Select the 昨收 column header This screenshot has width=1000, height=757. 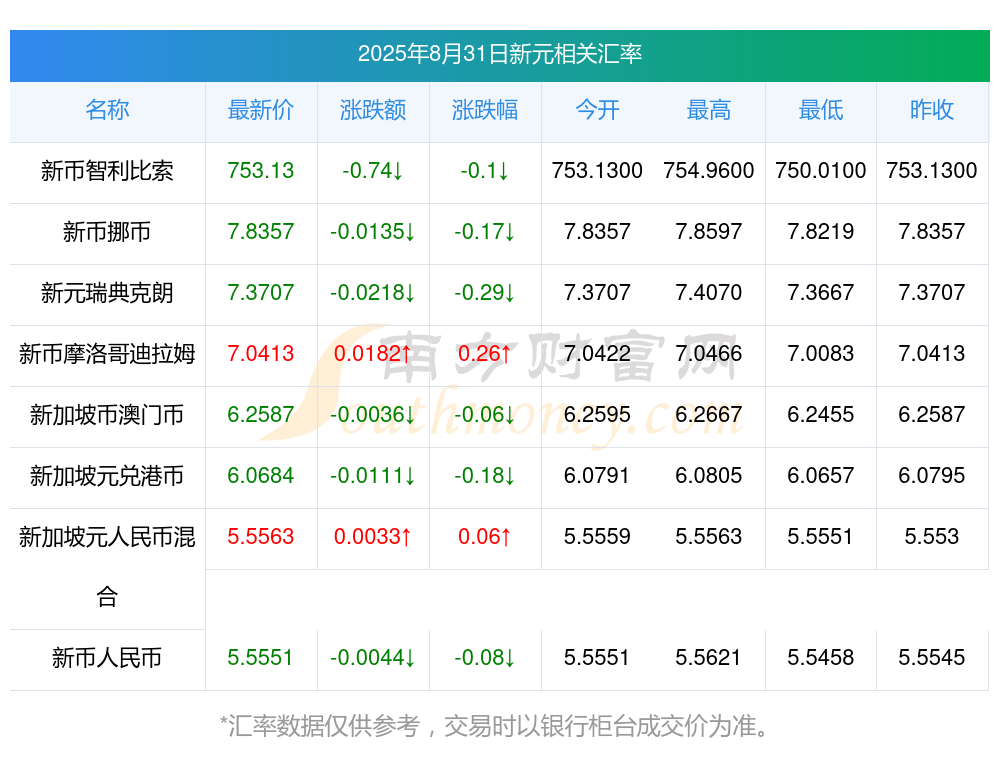click(932, 110)
